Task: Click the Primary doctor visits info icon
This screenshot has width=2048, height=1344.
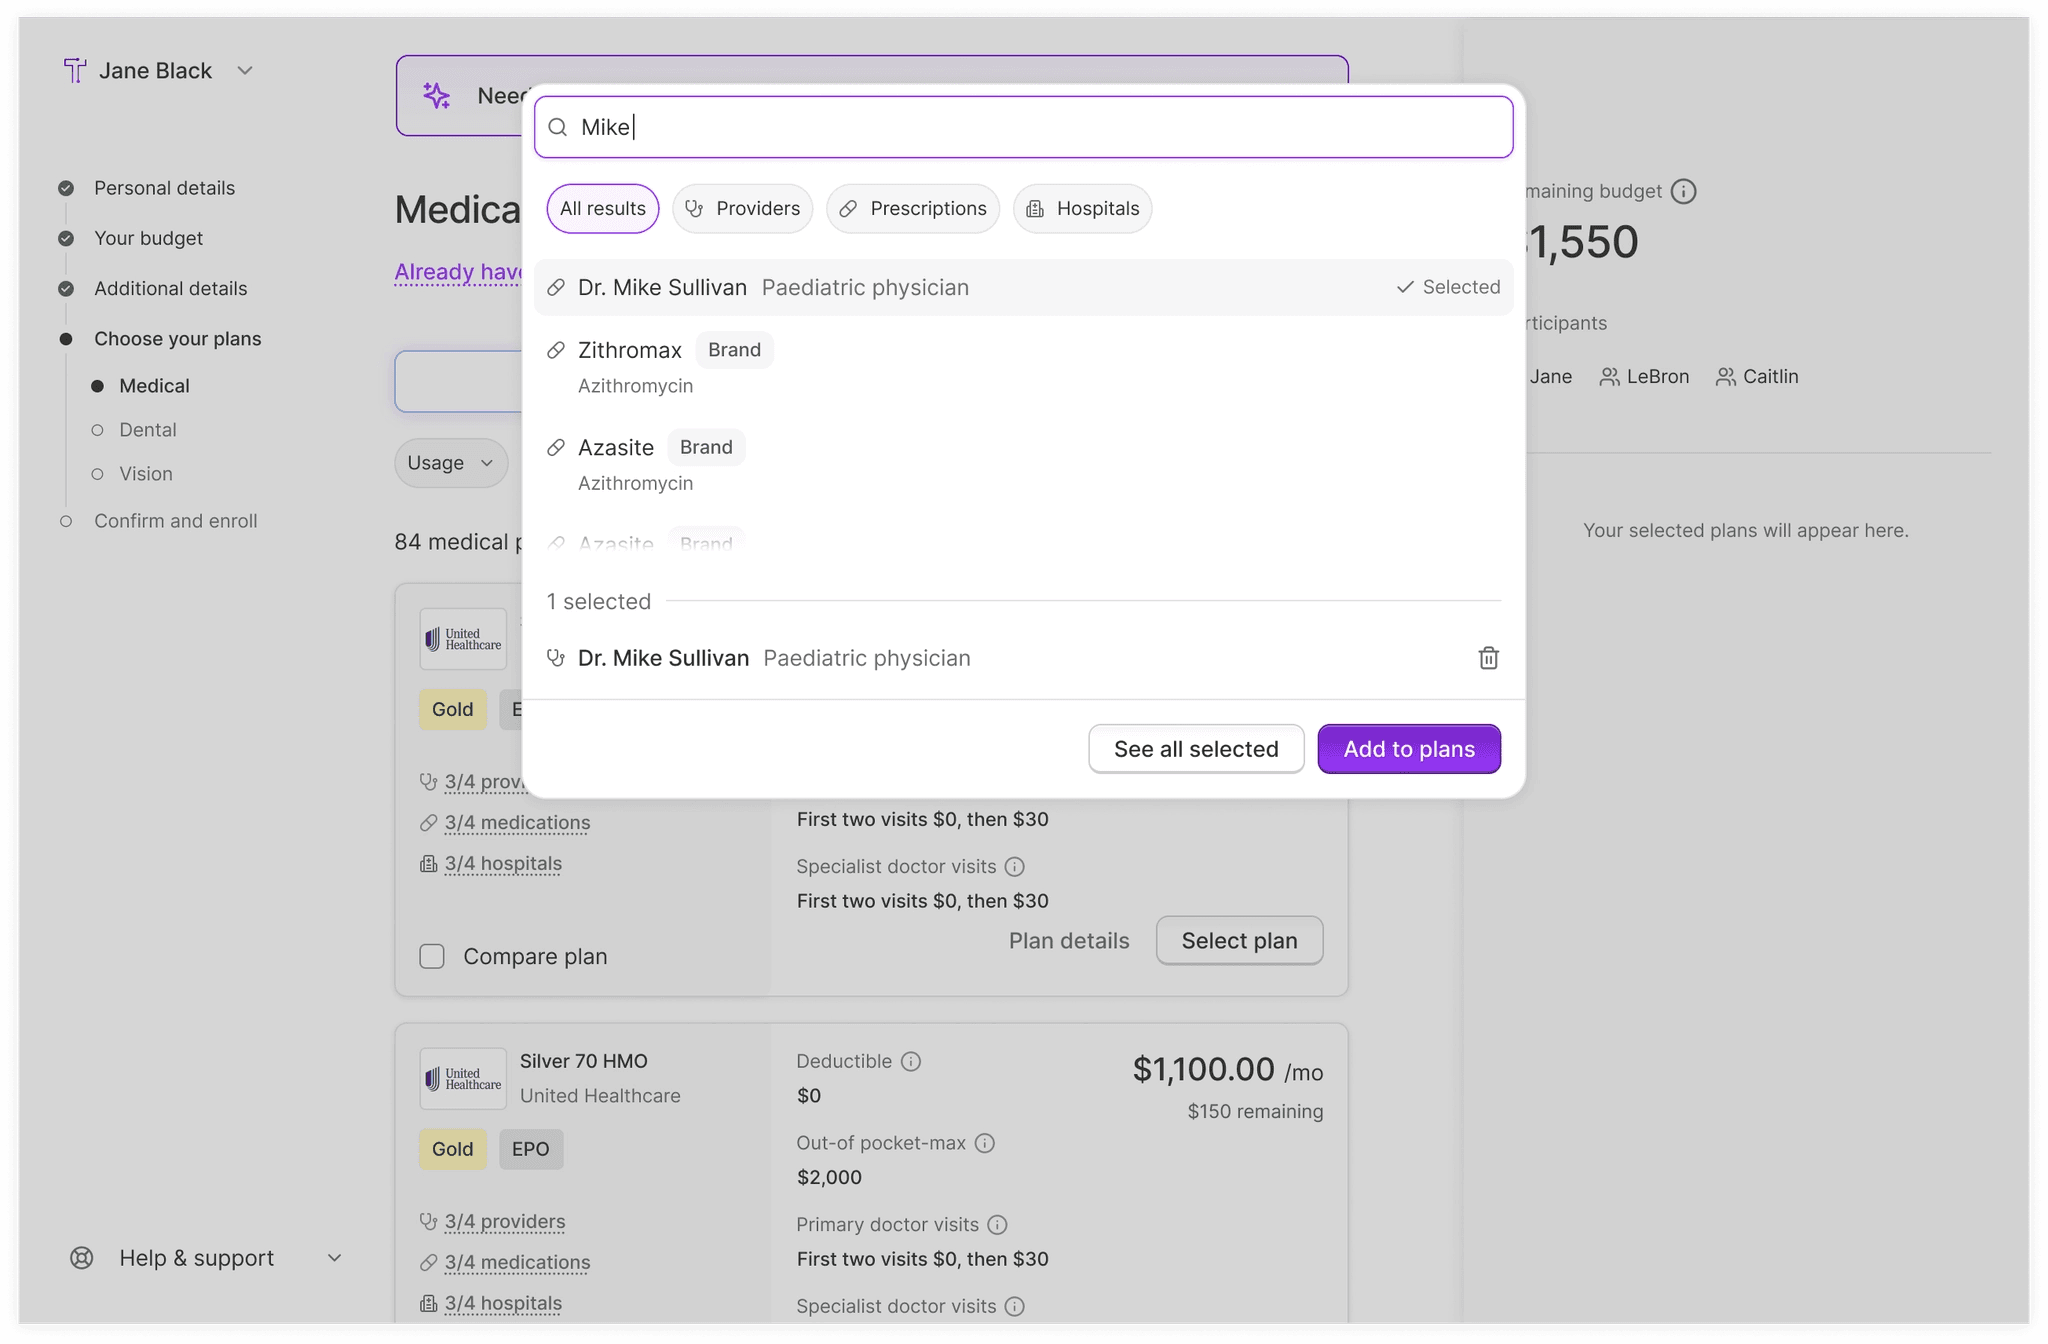Action: (x=997, y=1225)
